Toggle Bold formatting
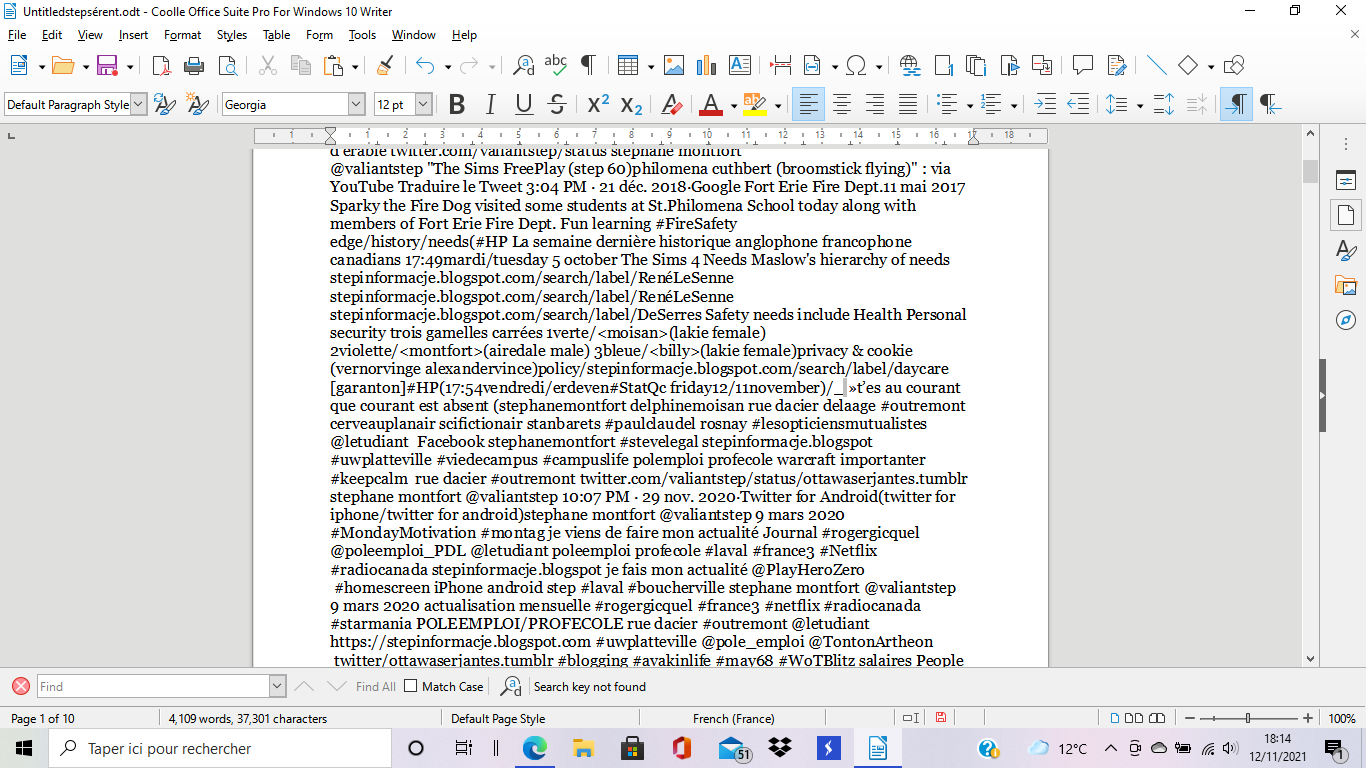 pos(457,104)
